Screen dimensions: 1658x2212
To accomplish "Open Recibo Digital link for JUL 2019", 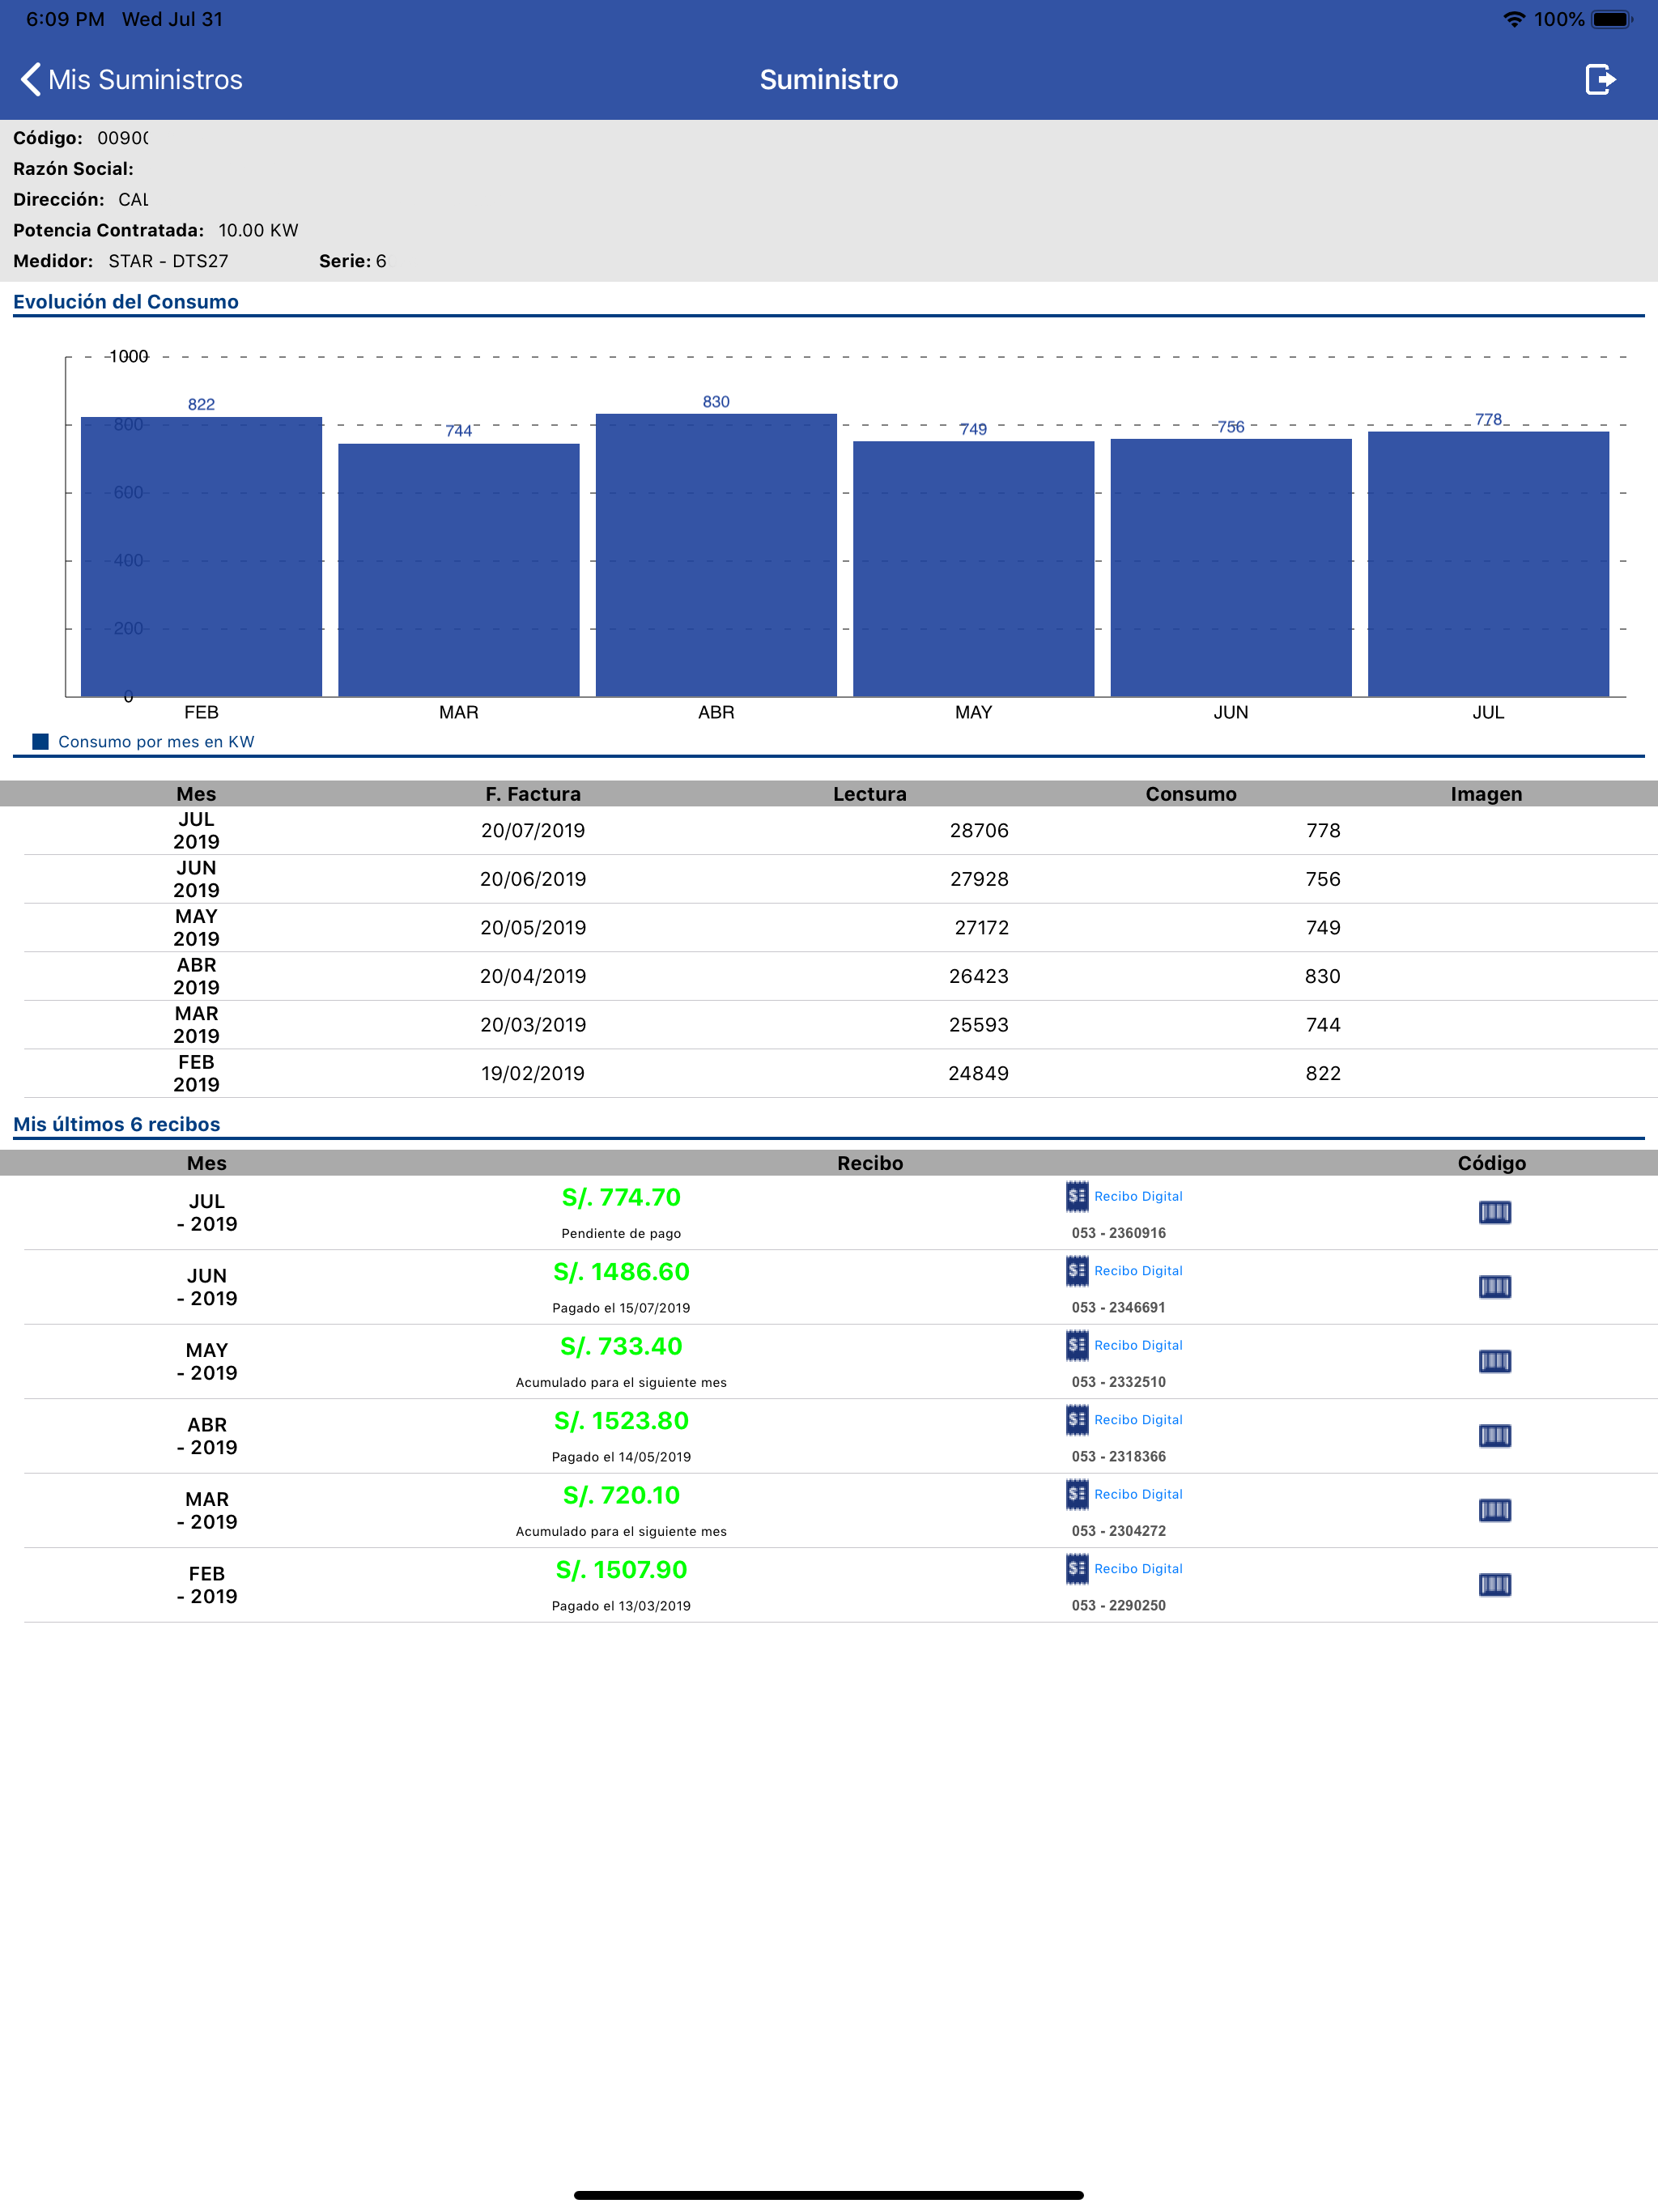I will pos(1138,1196).
